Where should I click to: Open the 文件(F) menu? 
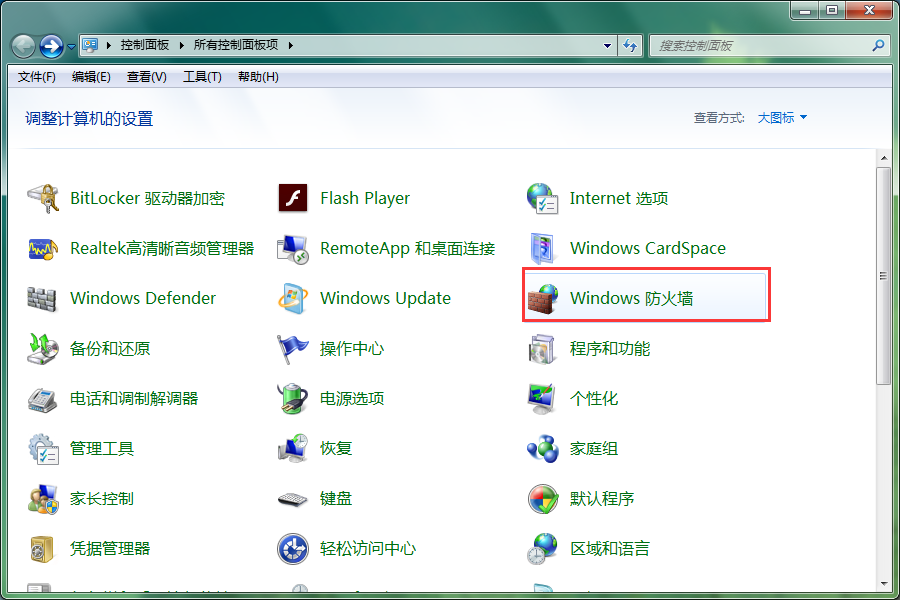[37, 77]
